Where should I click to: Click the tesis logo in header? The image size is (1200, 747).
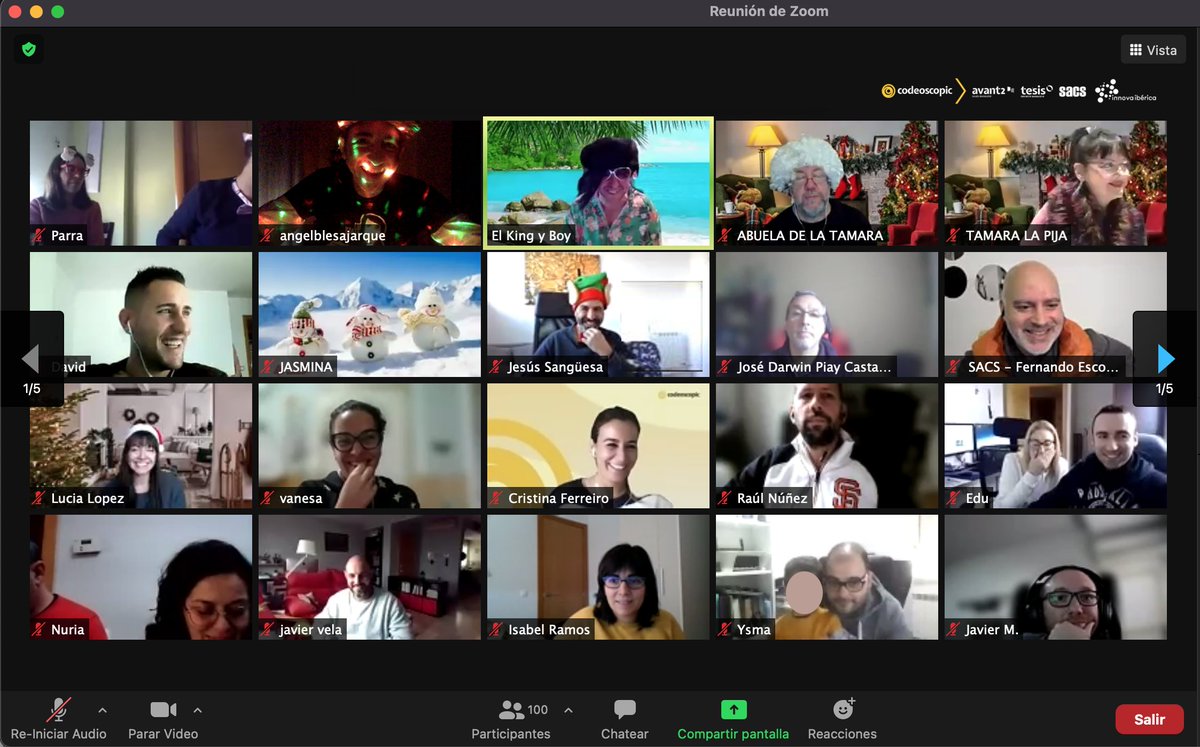[x=1036, y=91]
